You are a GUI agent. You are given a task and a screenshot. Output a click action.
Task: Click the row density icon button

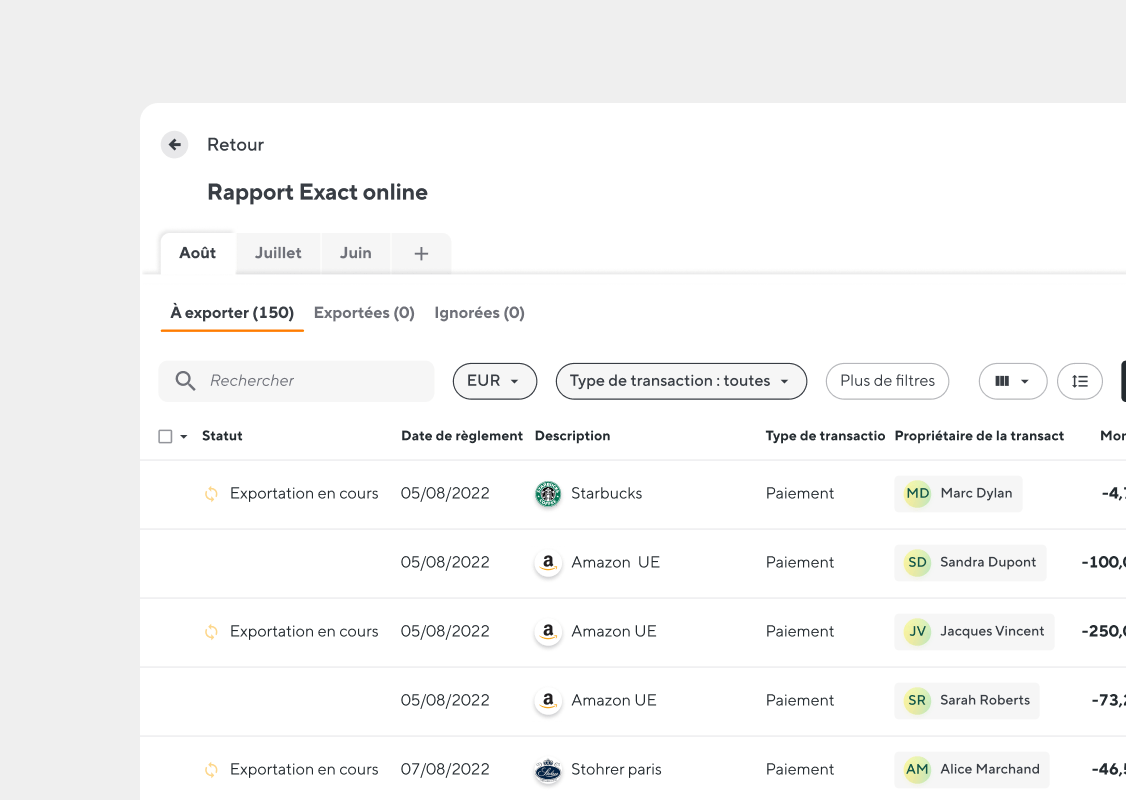(x=1079, y=381)
